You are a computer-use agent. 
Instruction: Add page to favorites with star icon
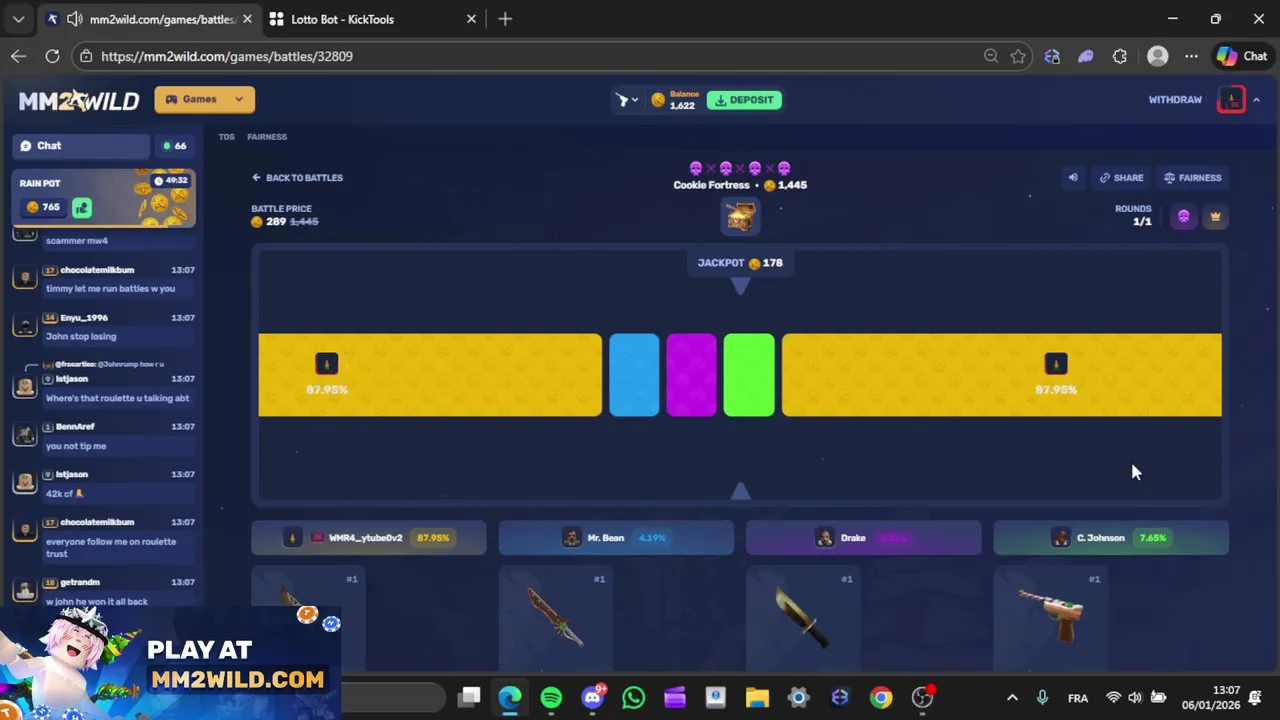point(1018,56)
